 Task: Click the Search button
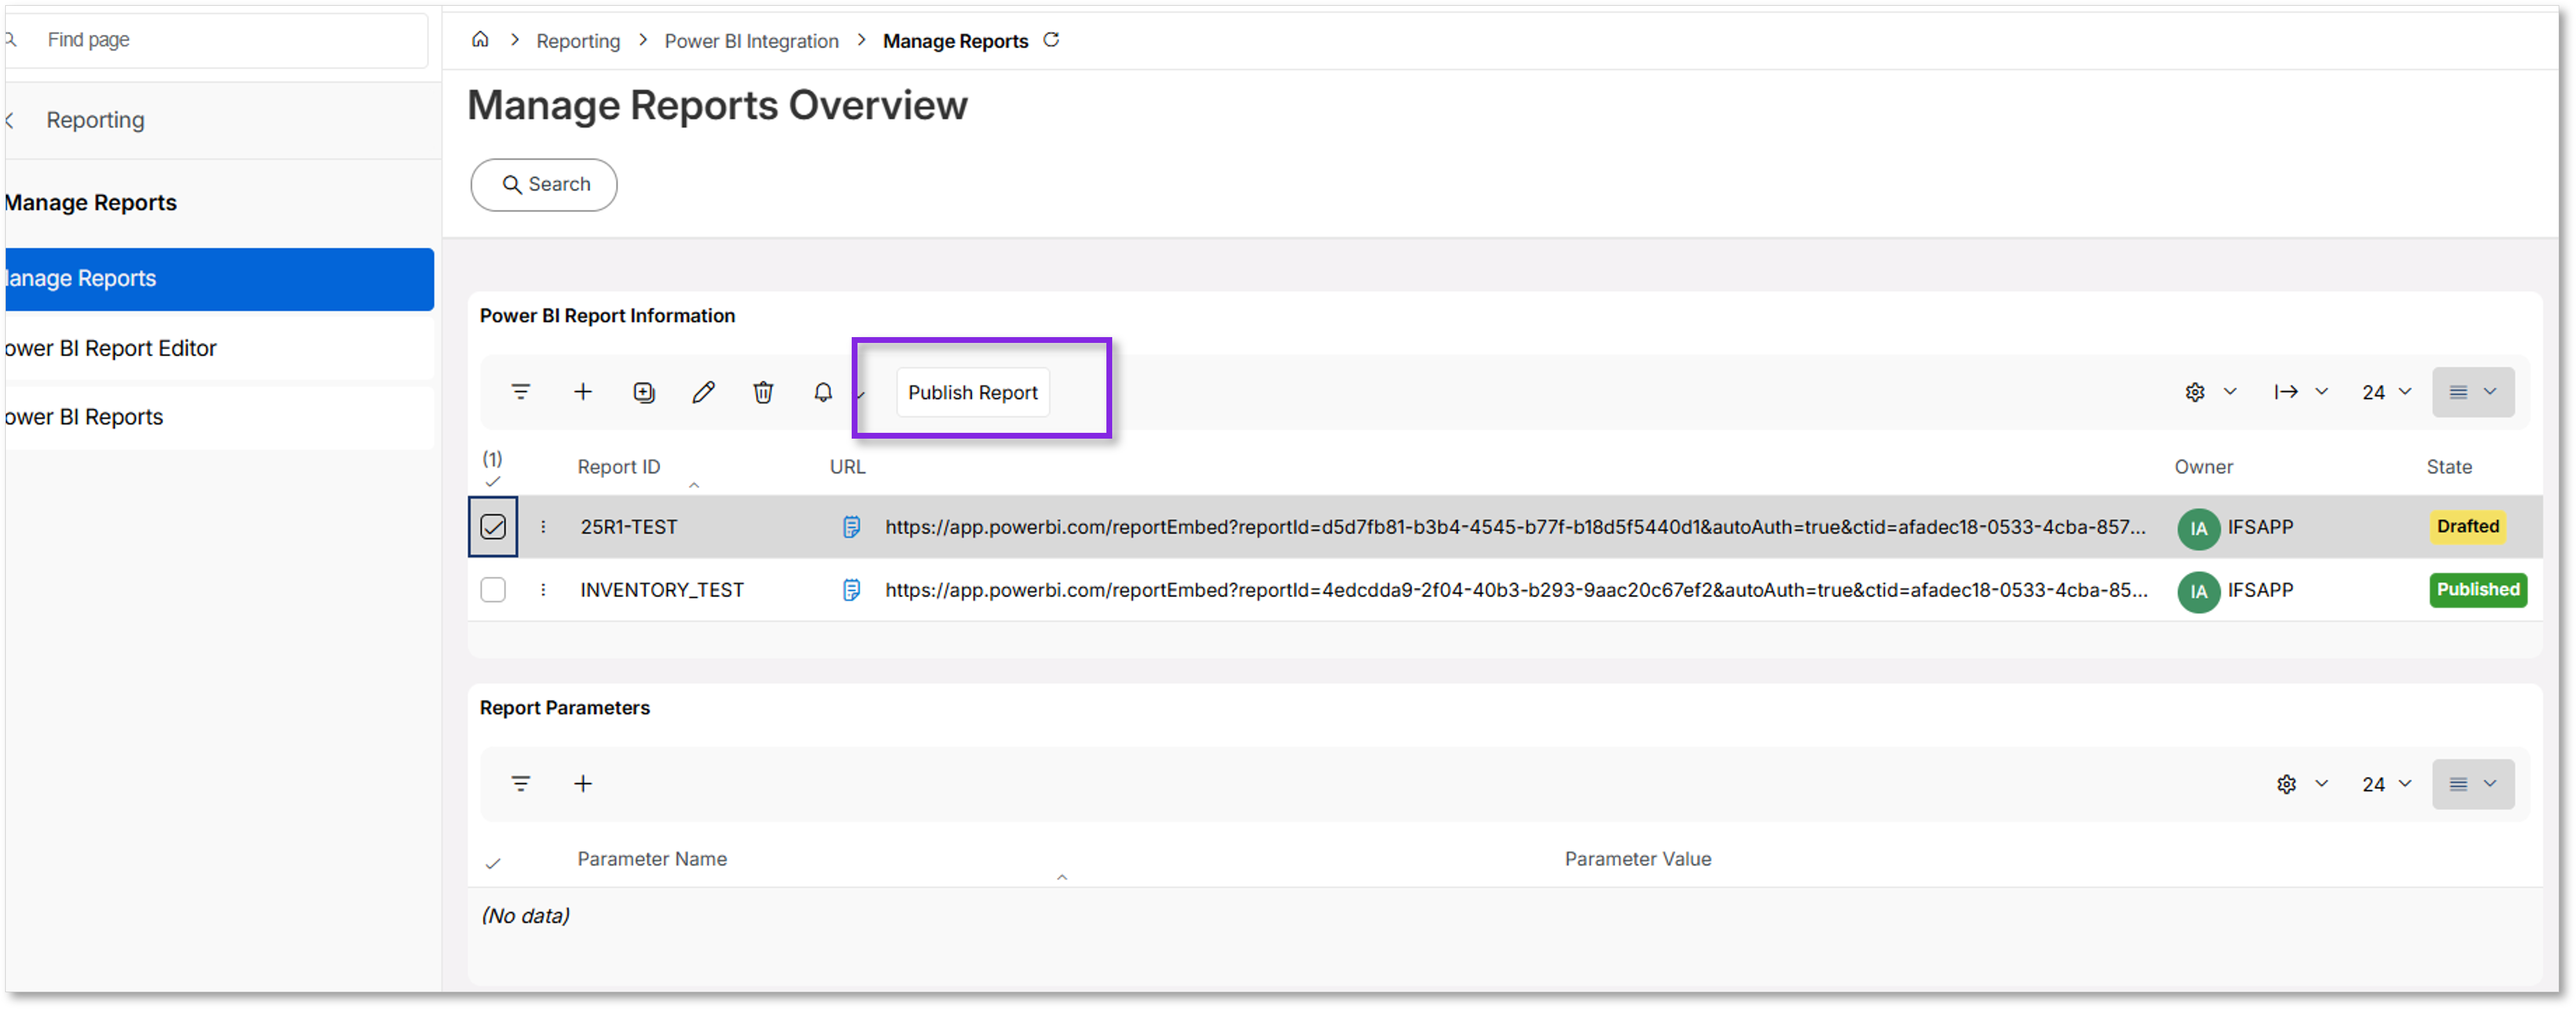pos(543,184)
